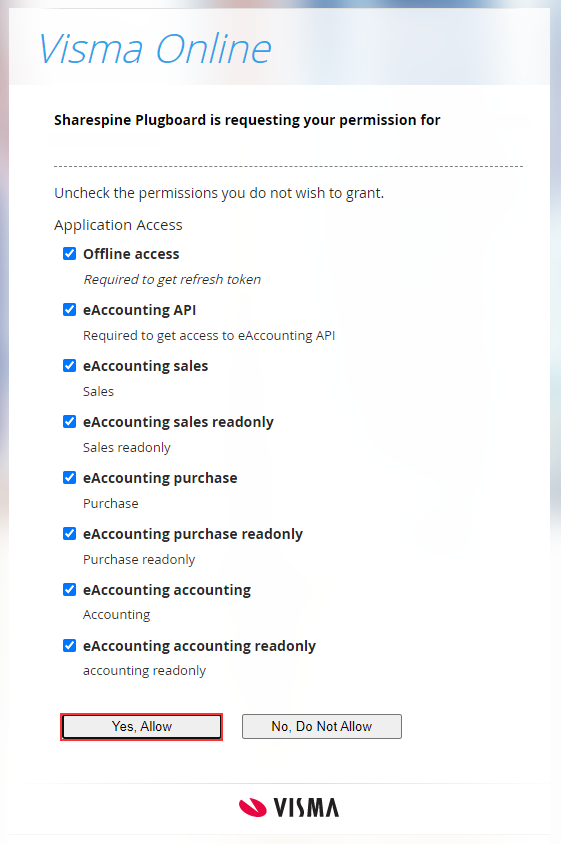
Task: Disable eAccounting accounting permission checkbox
Action: coord(69,589)
